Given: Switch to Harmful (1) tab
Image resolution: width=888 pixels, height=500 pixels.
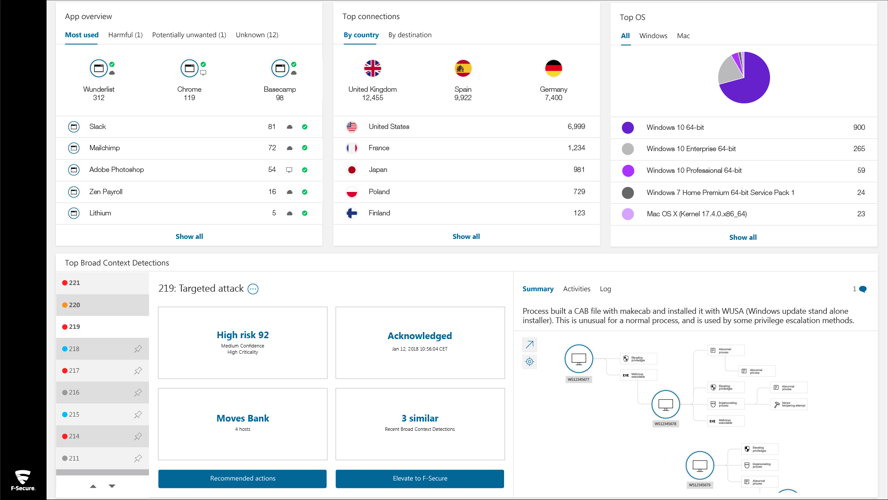Looking at the screenshot, I should (x=125, y=35).
